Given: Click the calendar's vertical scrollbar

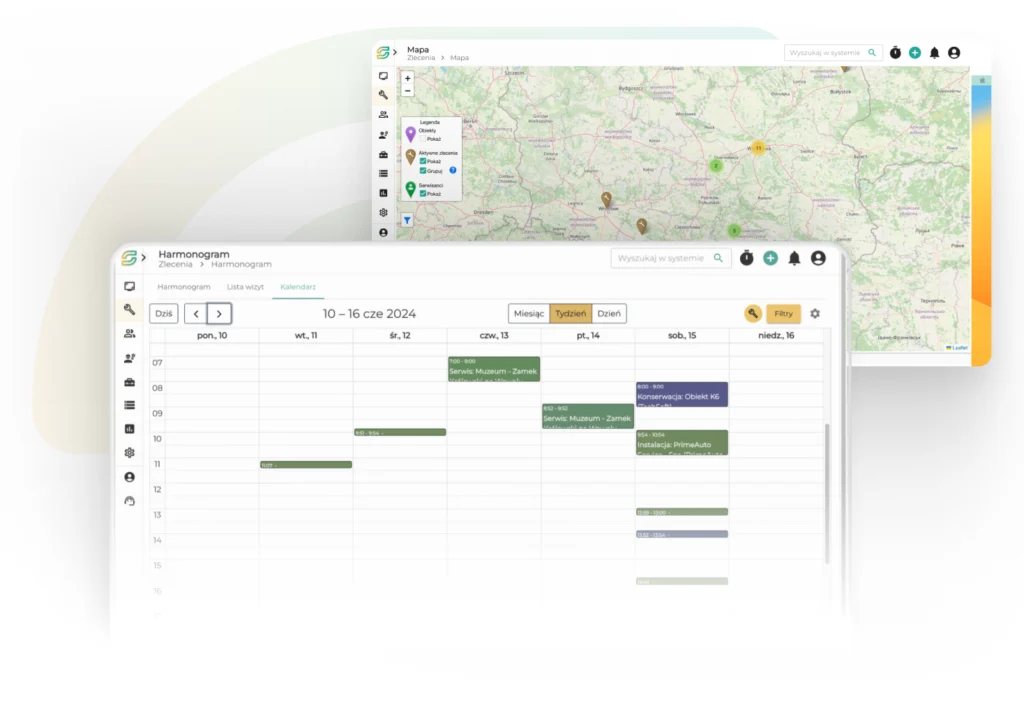Looking at the screenshot, I should click(826, 490).
